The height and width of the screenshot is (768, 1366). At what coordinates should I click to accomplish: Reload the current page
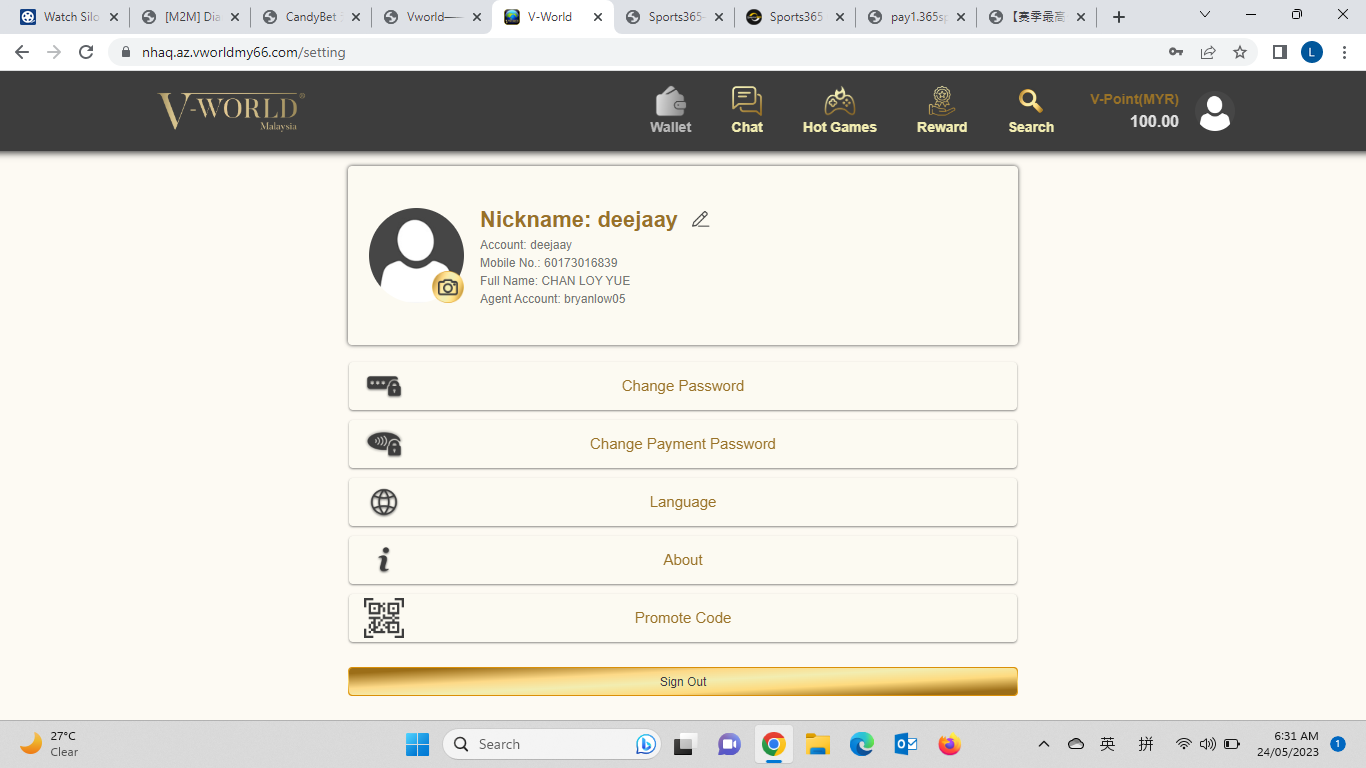coord(86,52)
